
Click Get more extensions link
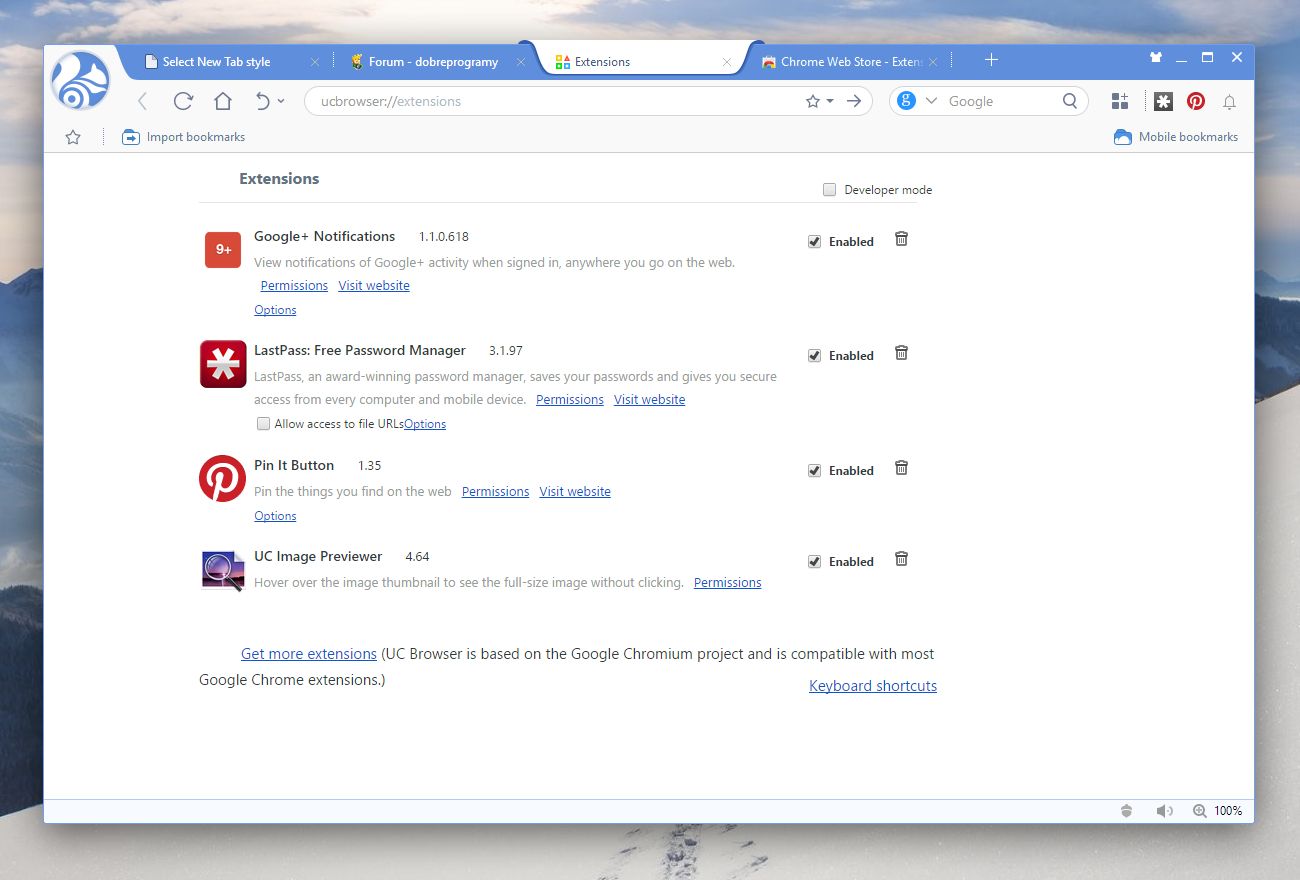309,654
